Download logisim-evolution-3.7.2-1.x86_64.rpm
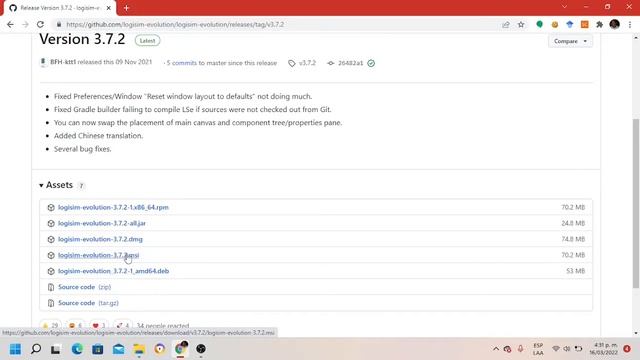640x360 pixels. click(x=113, y=207)
